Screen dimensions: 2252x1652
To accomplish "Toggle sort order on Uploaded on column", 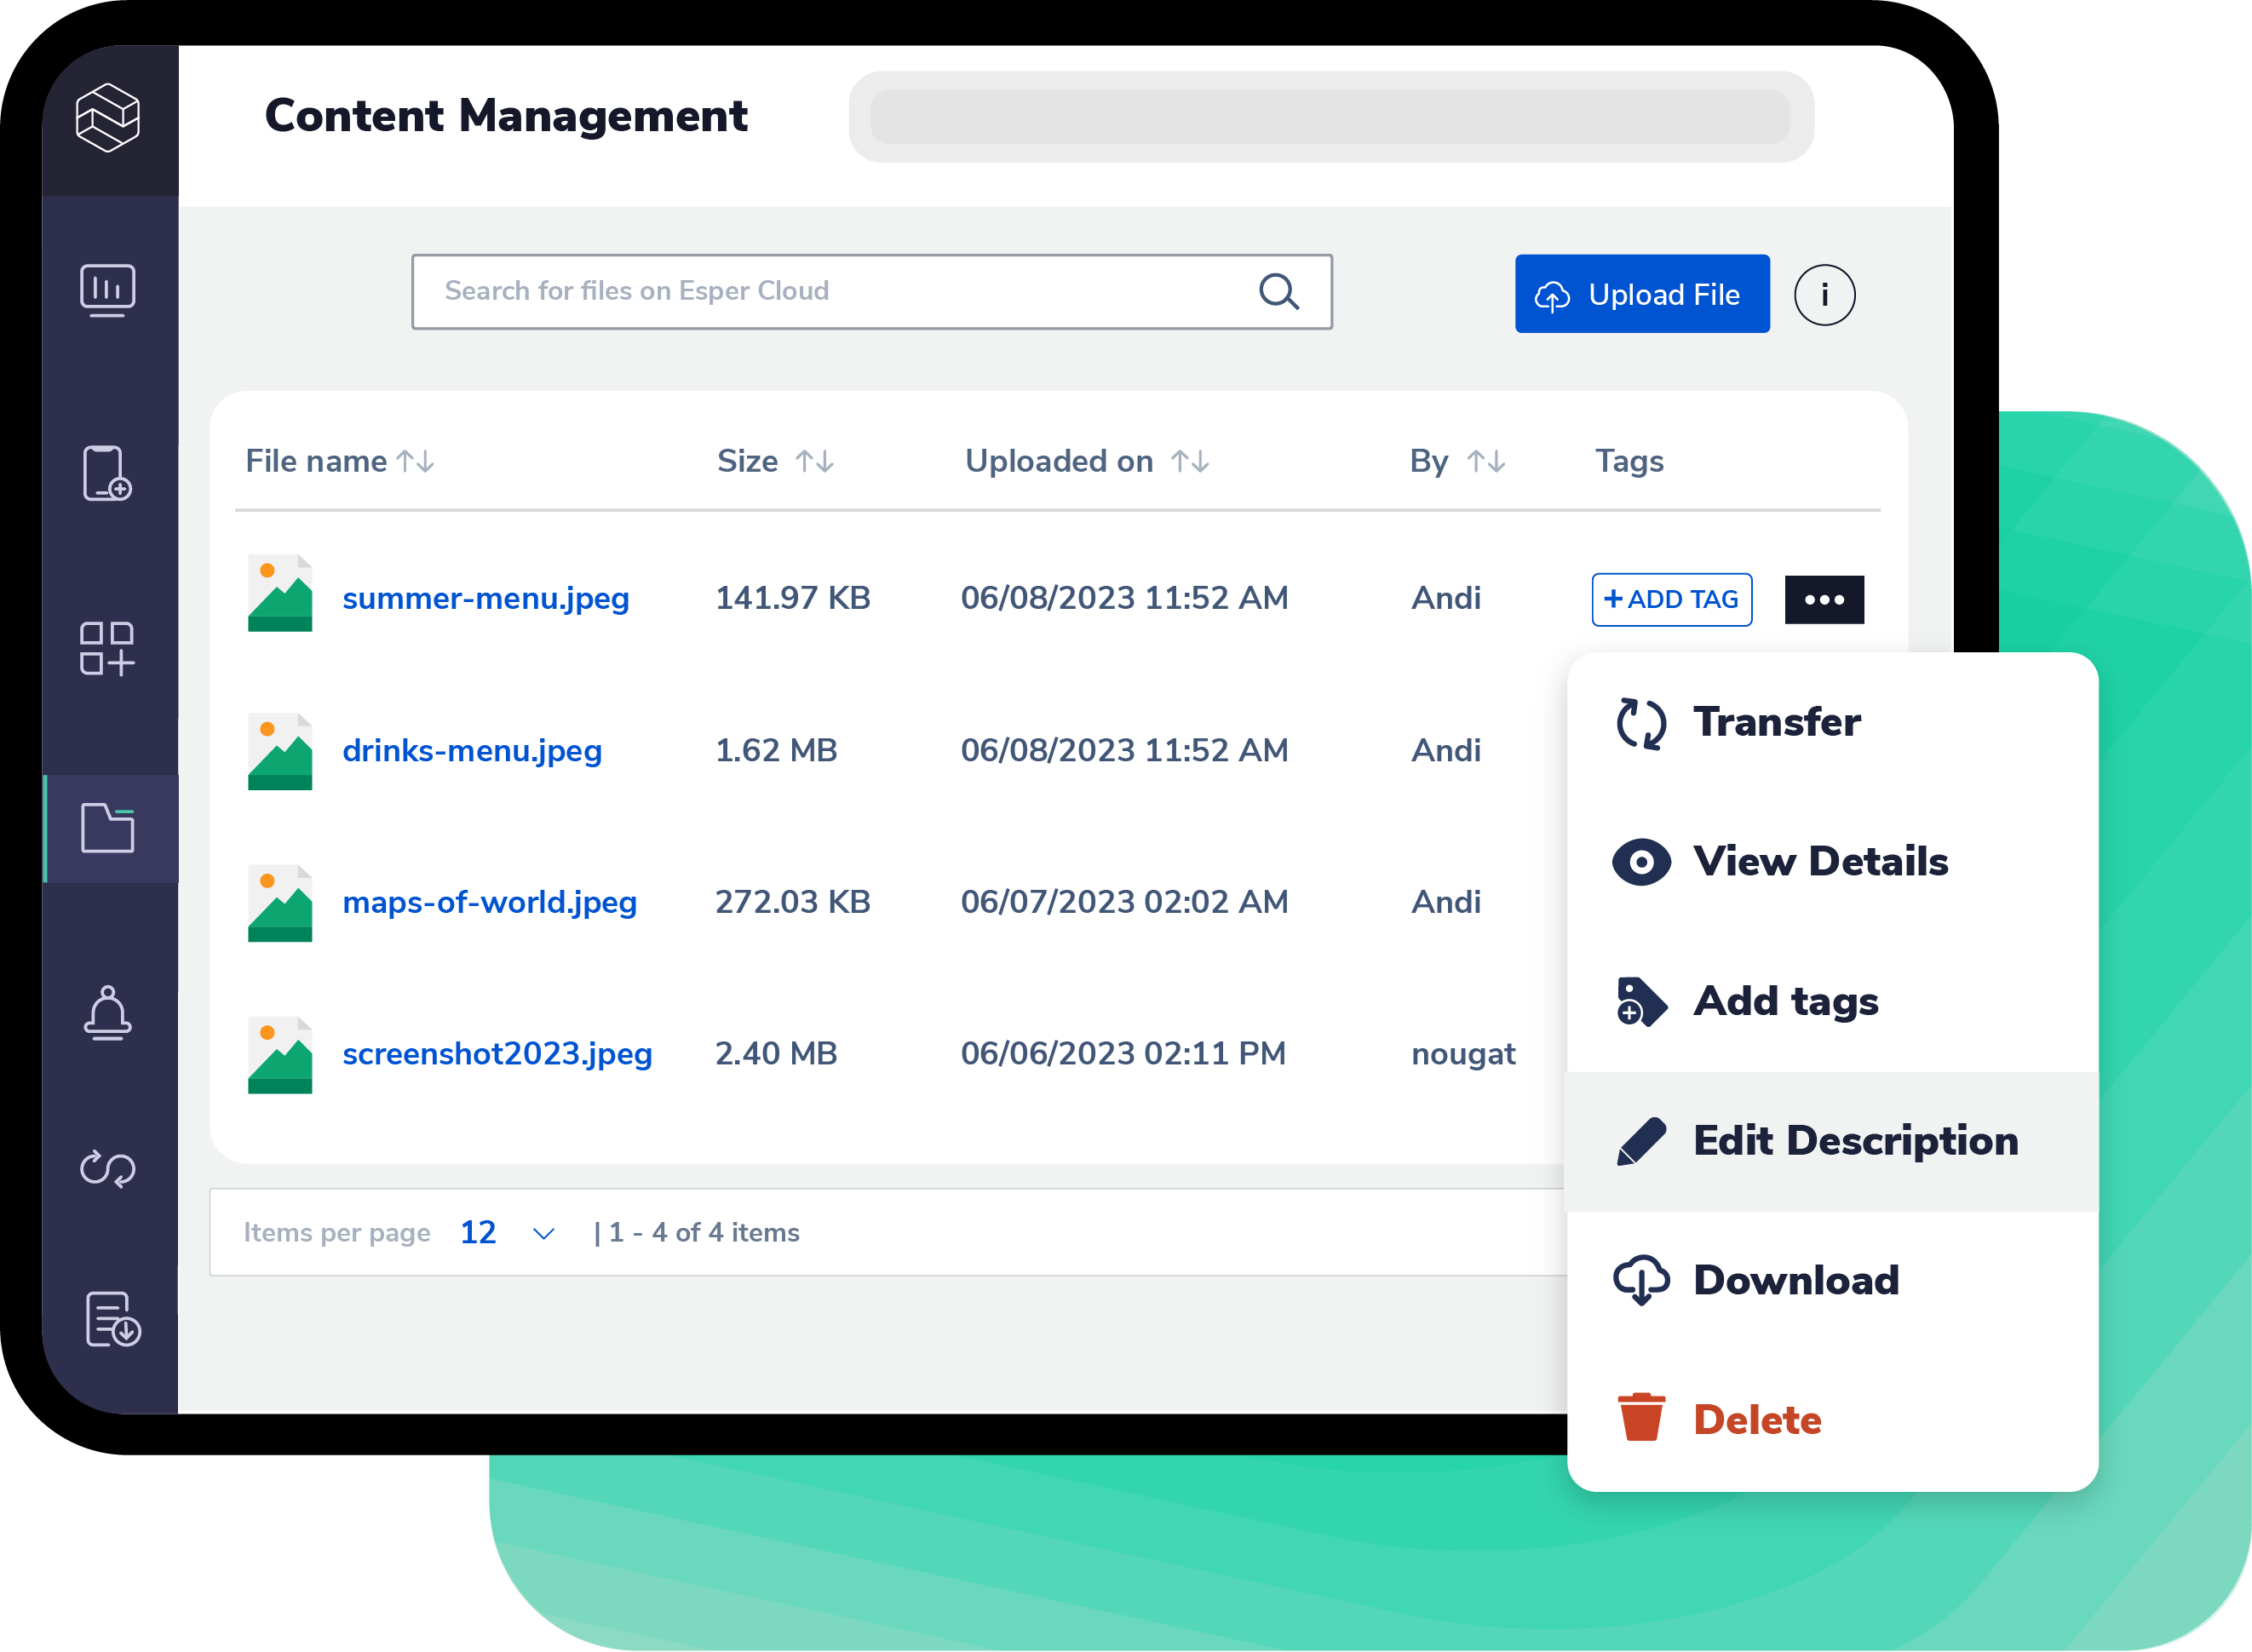I will (1192, 461).
